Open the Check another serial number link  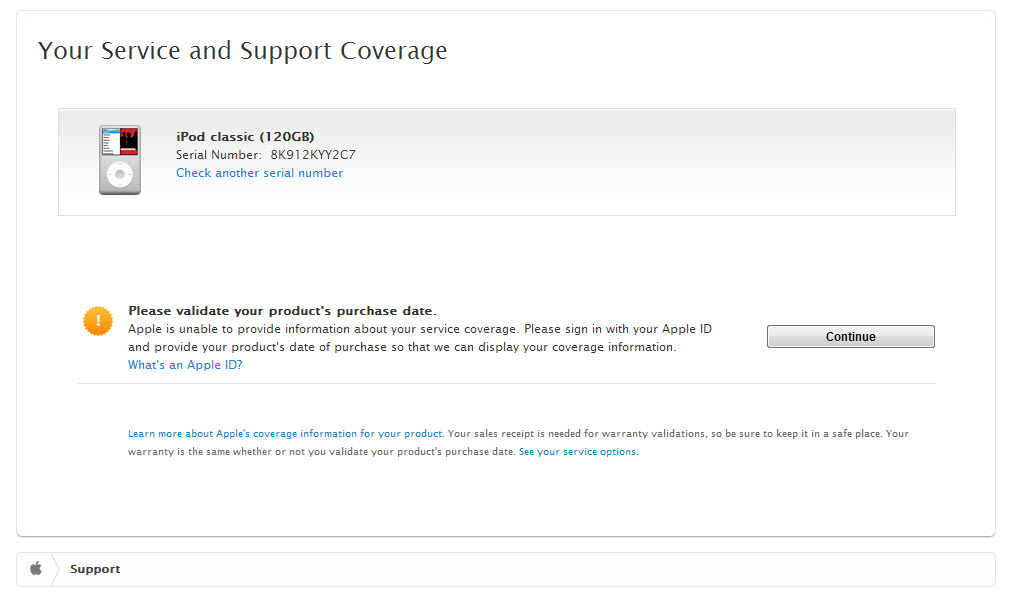pyautogui.click(x=259, y=173)
